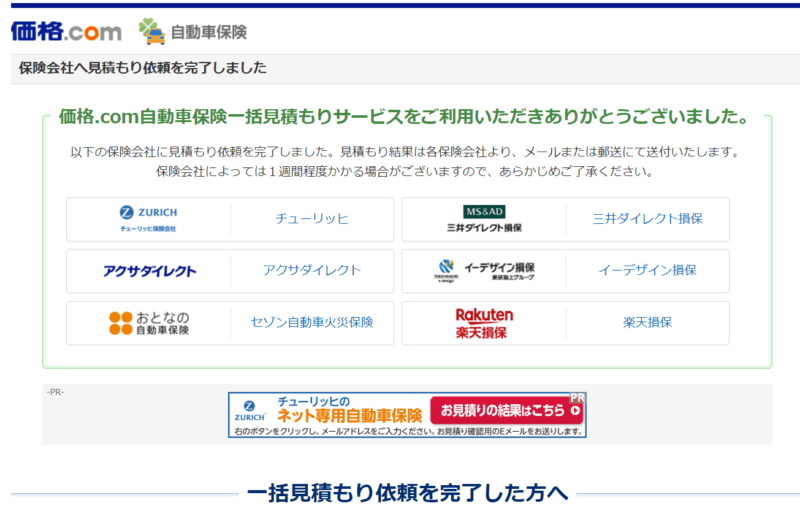Open the イーデザイン損保 text link

point(647,271)
